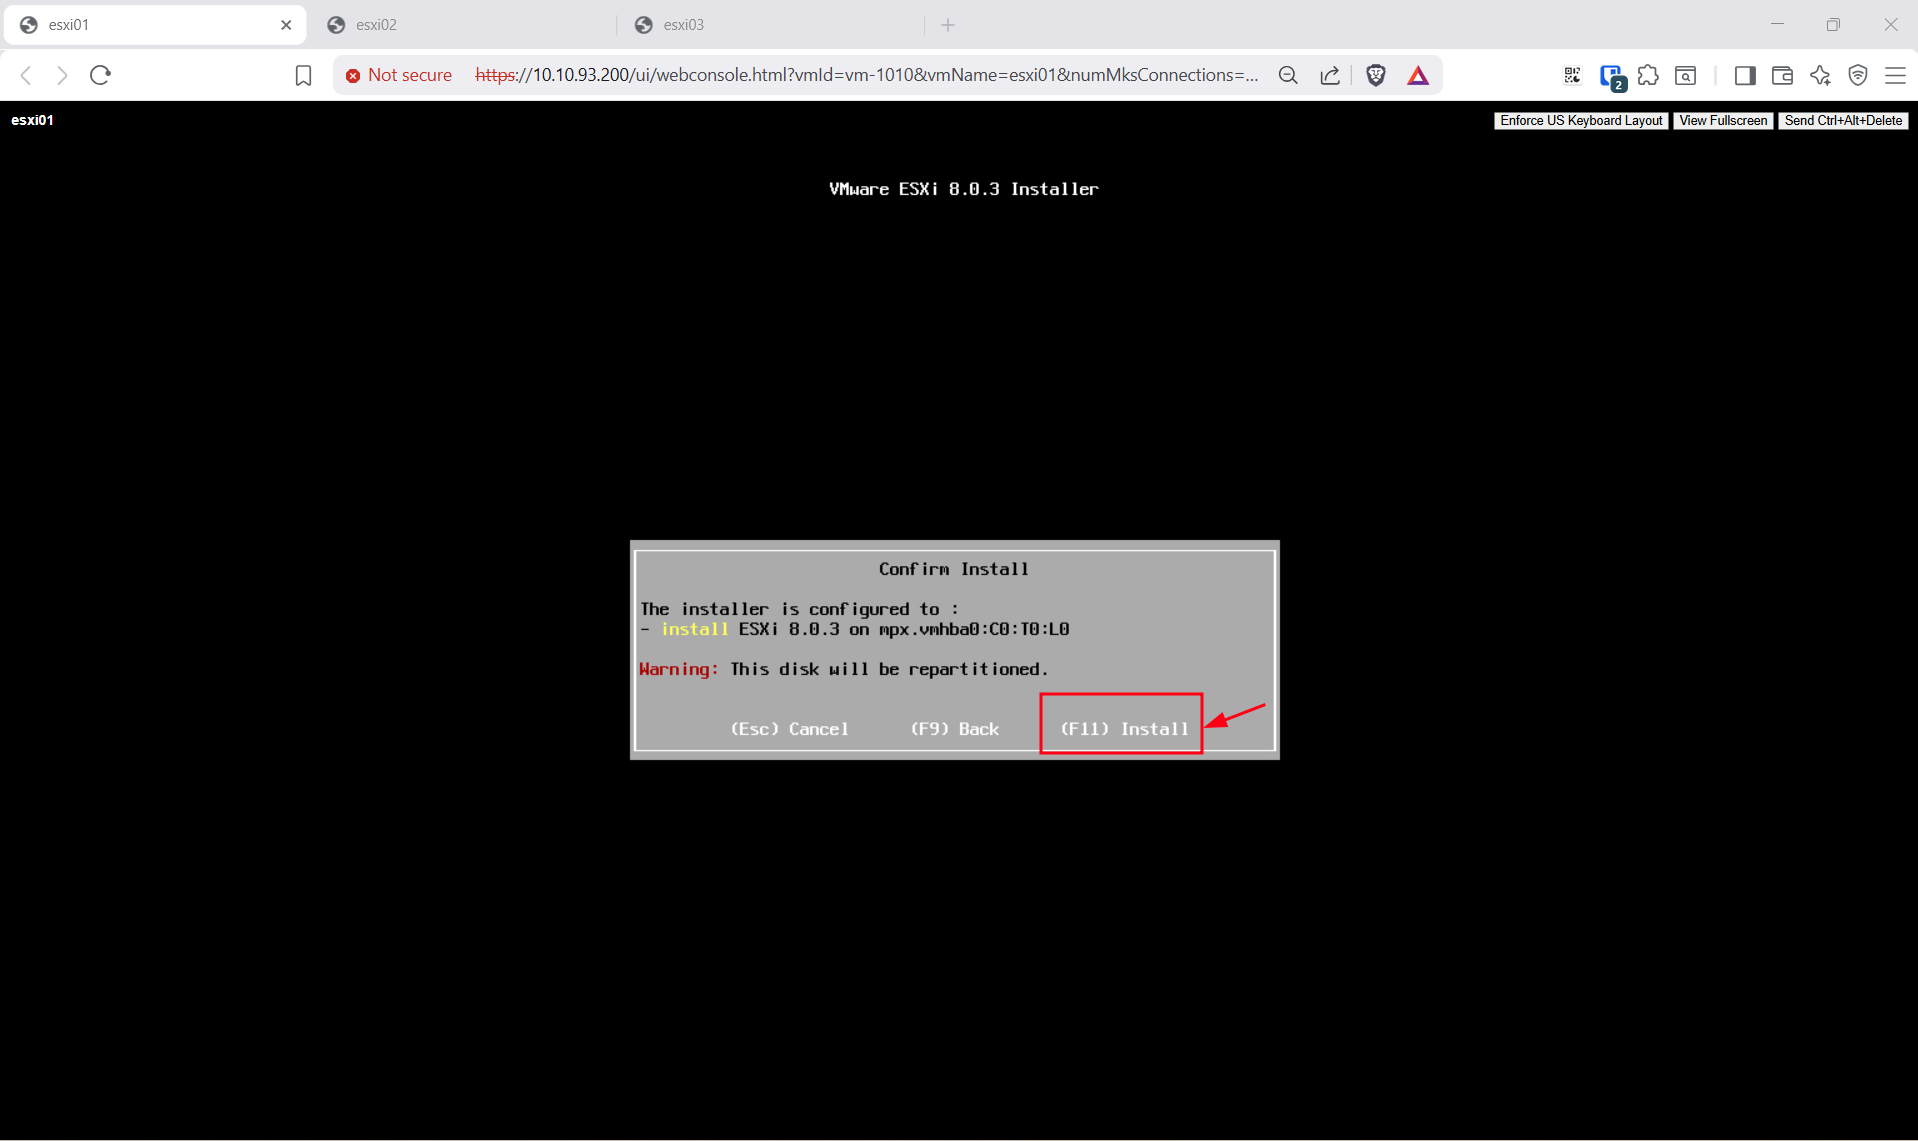Click Send Ctrl+Alt+Delete button
Viewport: 1918px width, 1141px height.
(x=1843, y=121)
